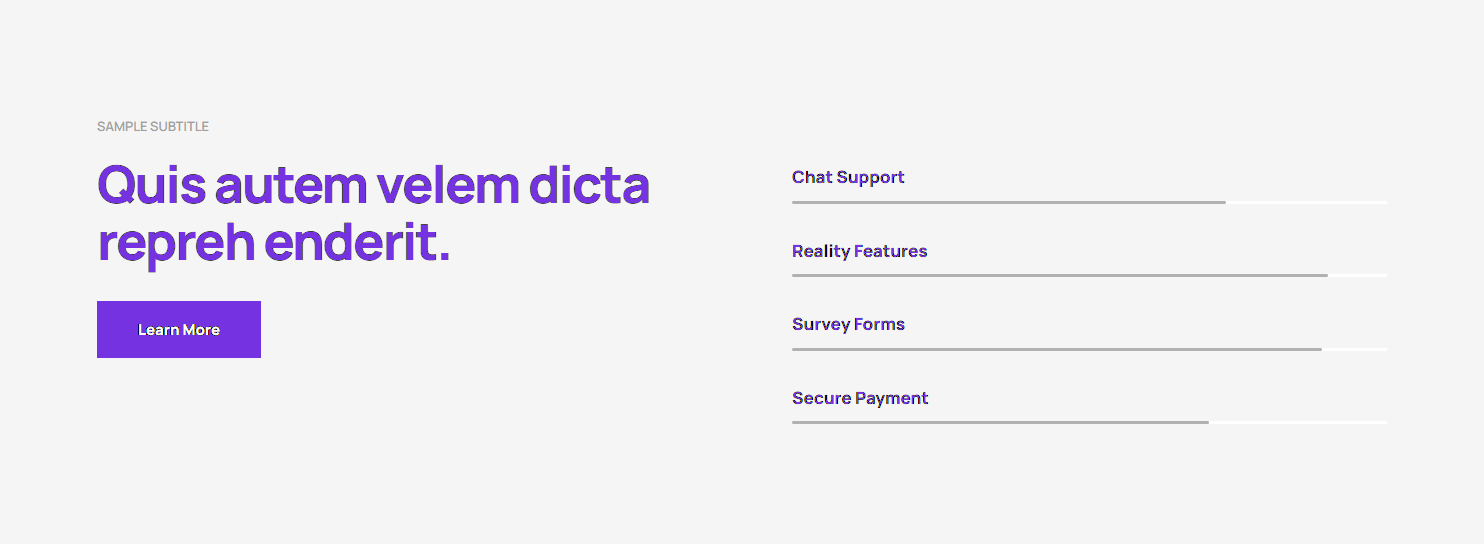Click the 'repreh enderit.' heading line
The height and width of the screenshot is (544, 1484).
273,242
